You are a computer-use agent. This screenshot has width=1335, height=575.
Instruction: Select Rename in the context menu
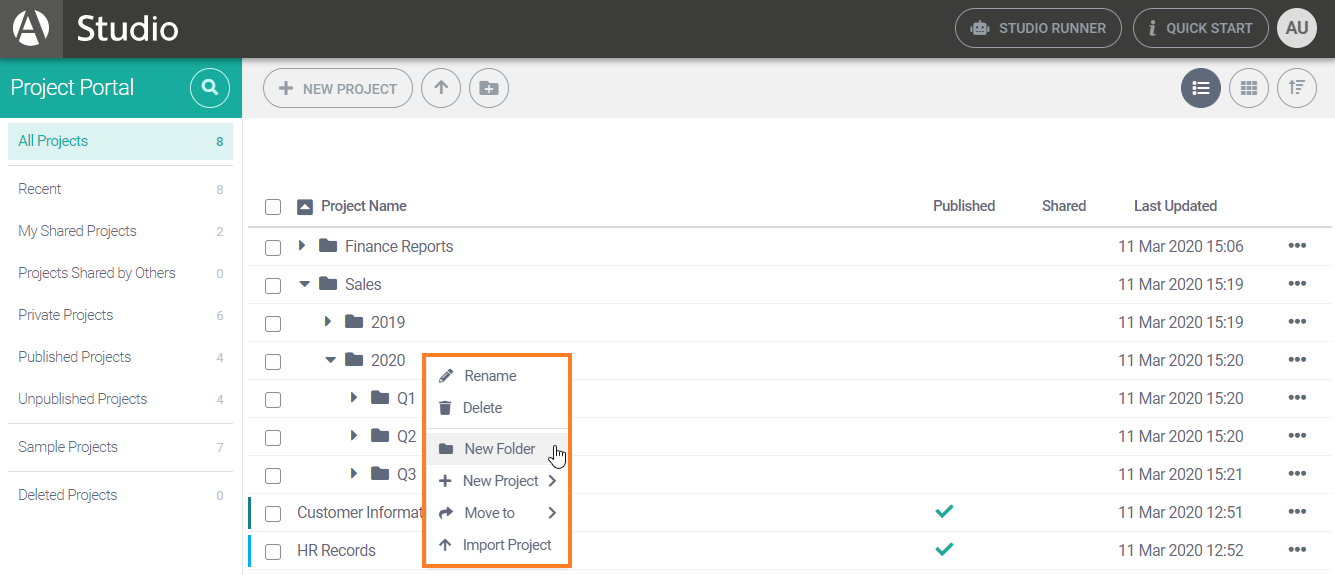pos(489,376)
